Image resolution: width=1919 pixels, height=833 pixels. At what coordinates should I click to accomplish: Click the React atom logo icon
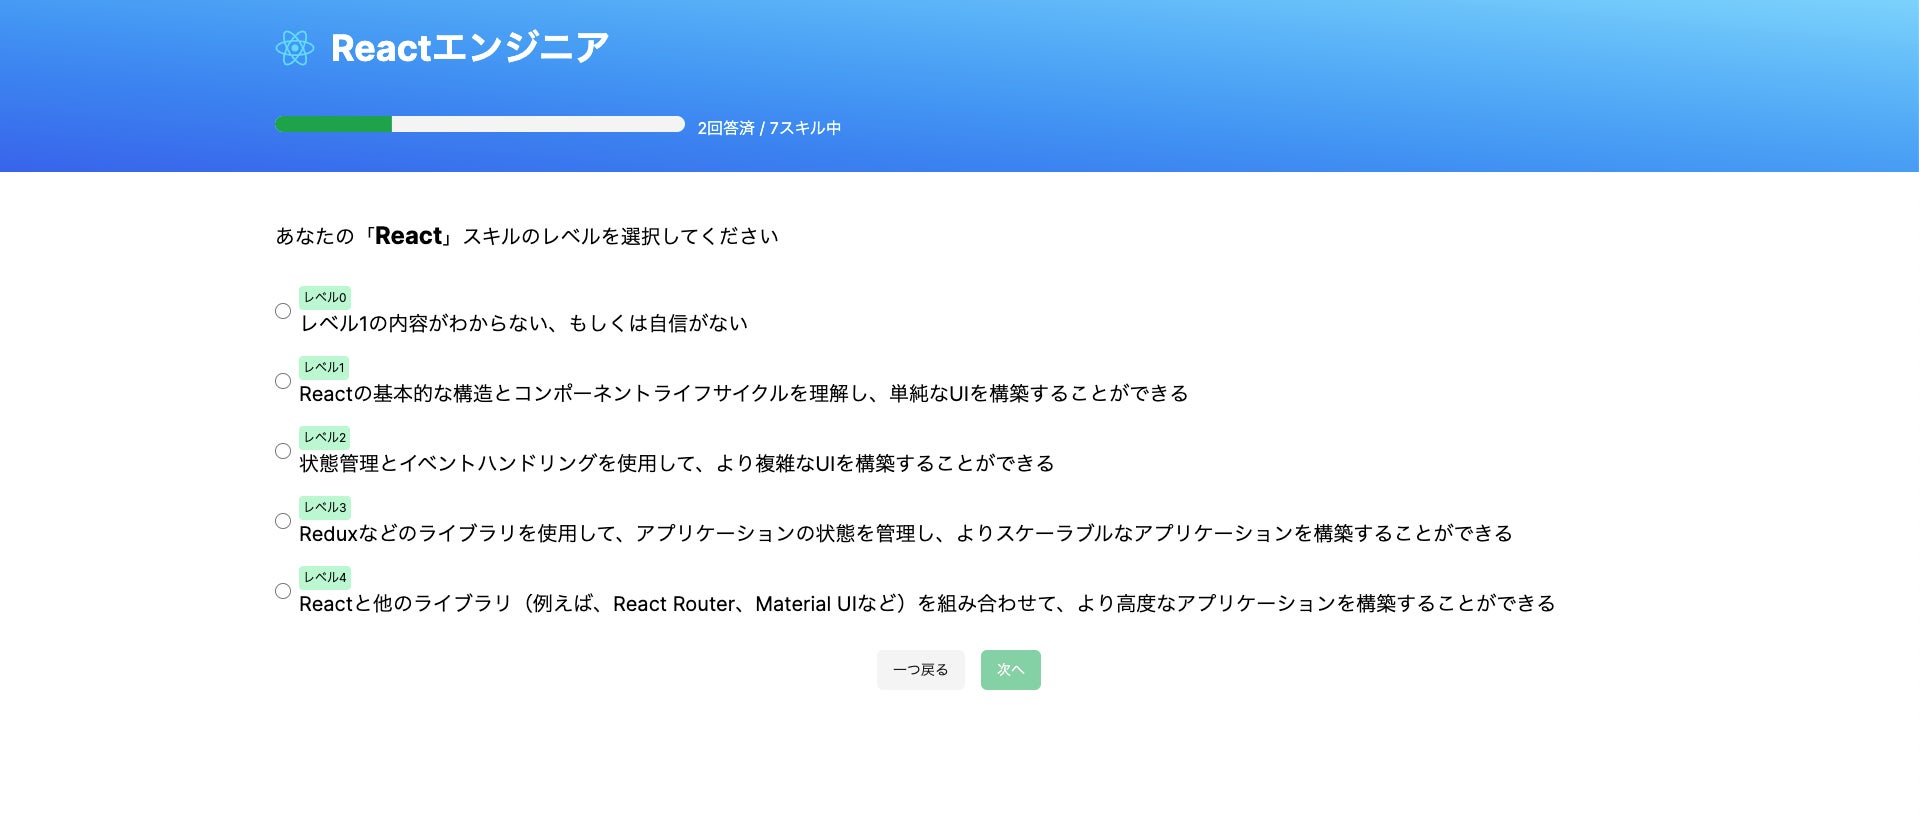(295, 48)
